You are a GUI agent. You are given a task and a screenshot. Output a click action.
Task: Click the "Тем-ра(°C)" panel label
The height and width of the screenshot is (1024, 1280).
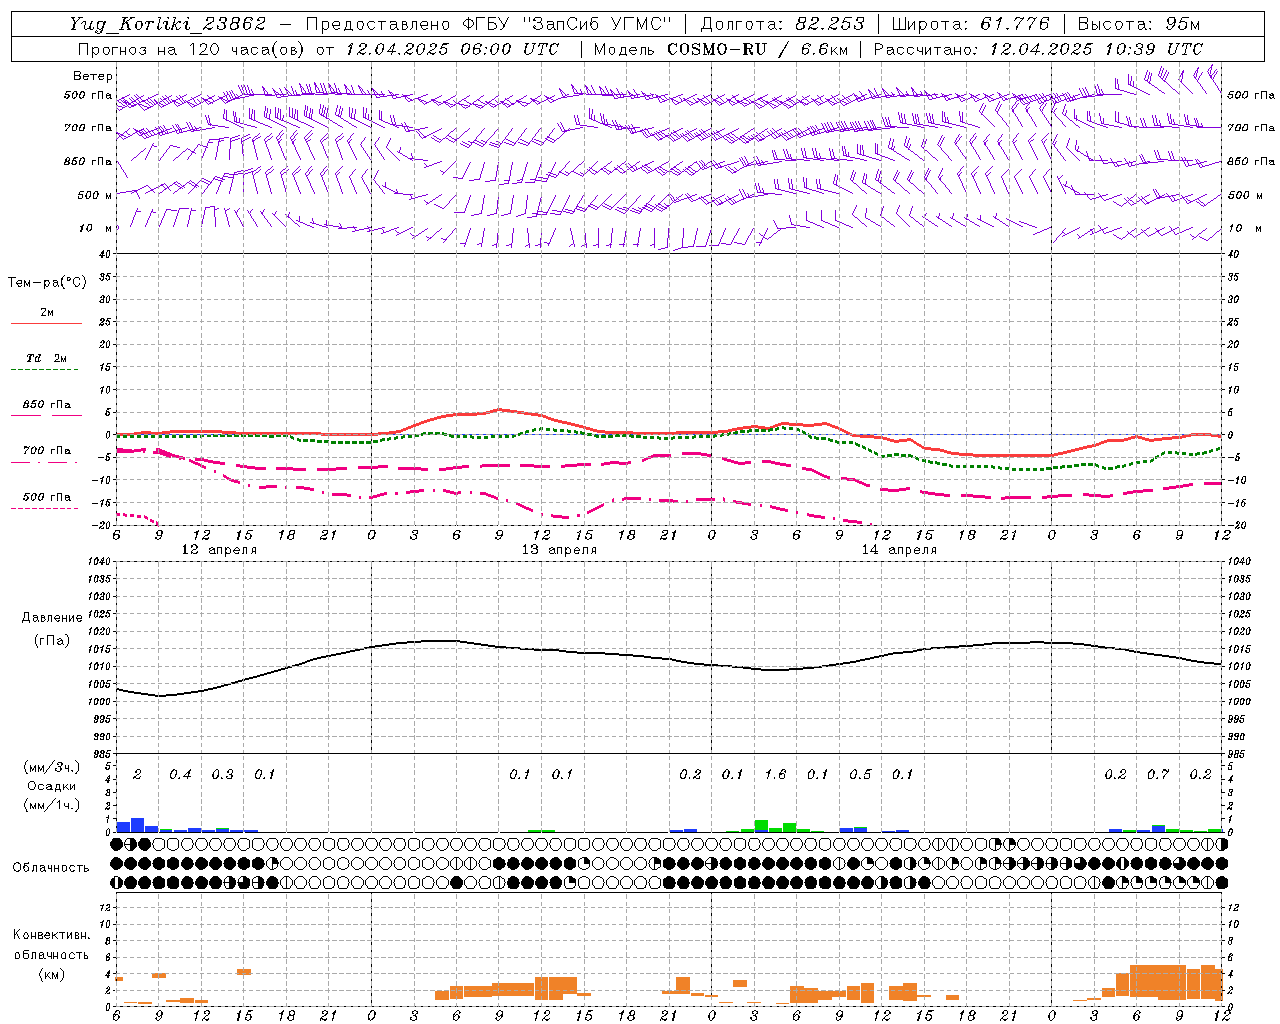point(47,283)
